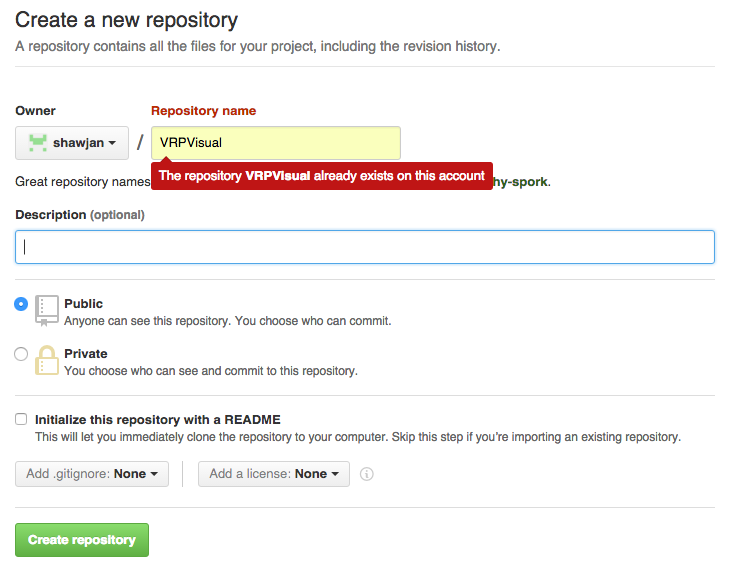Click the green suggested name link
The image size is (730, 567).
tap(521, 182)
